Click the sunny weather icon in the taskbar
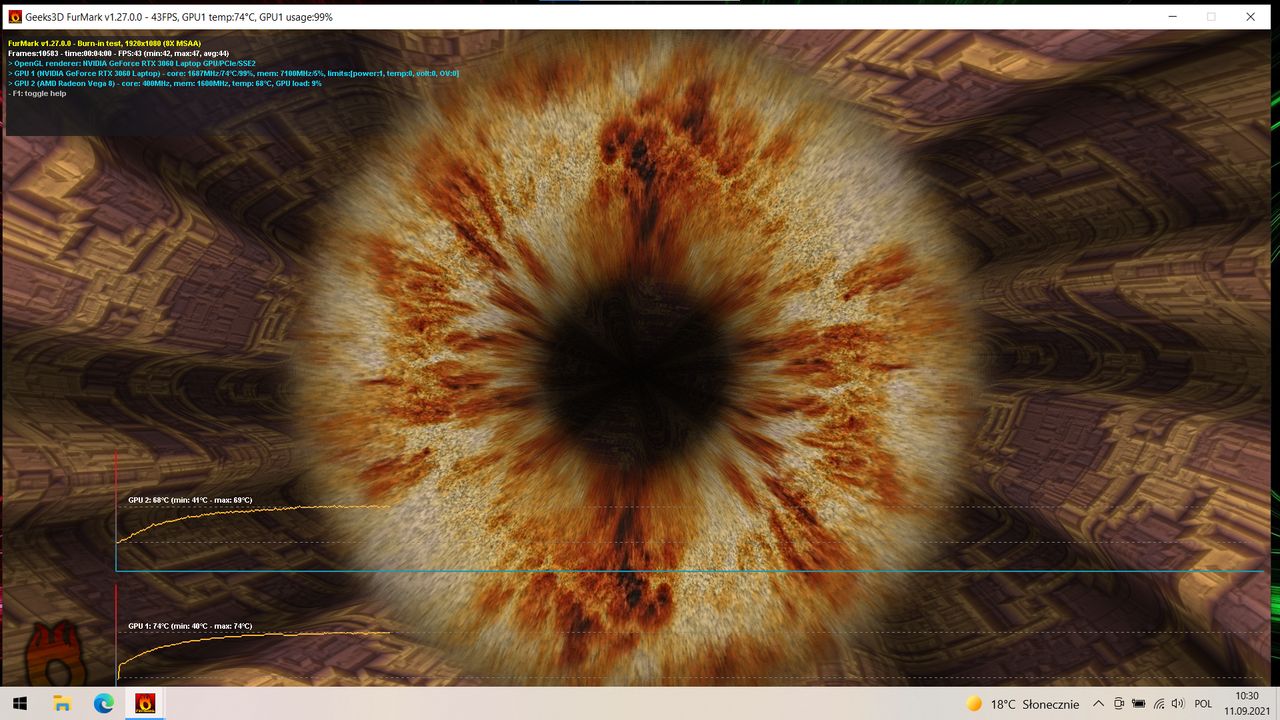 [974, 704]
